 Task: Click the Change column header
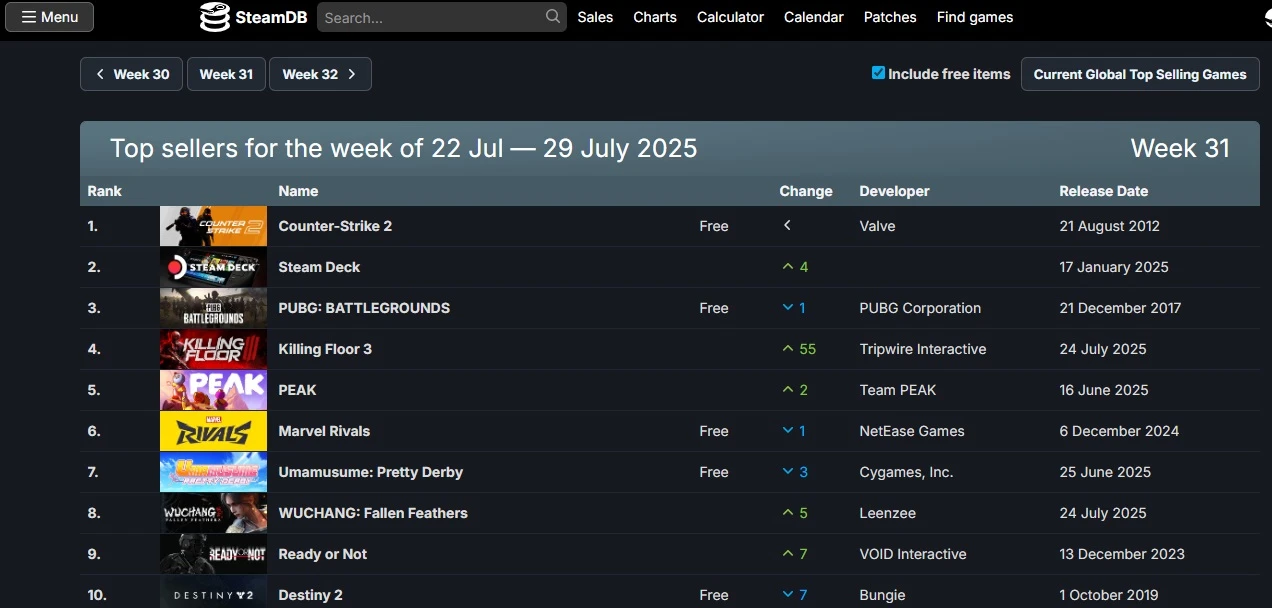point(806,191)
